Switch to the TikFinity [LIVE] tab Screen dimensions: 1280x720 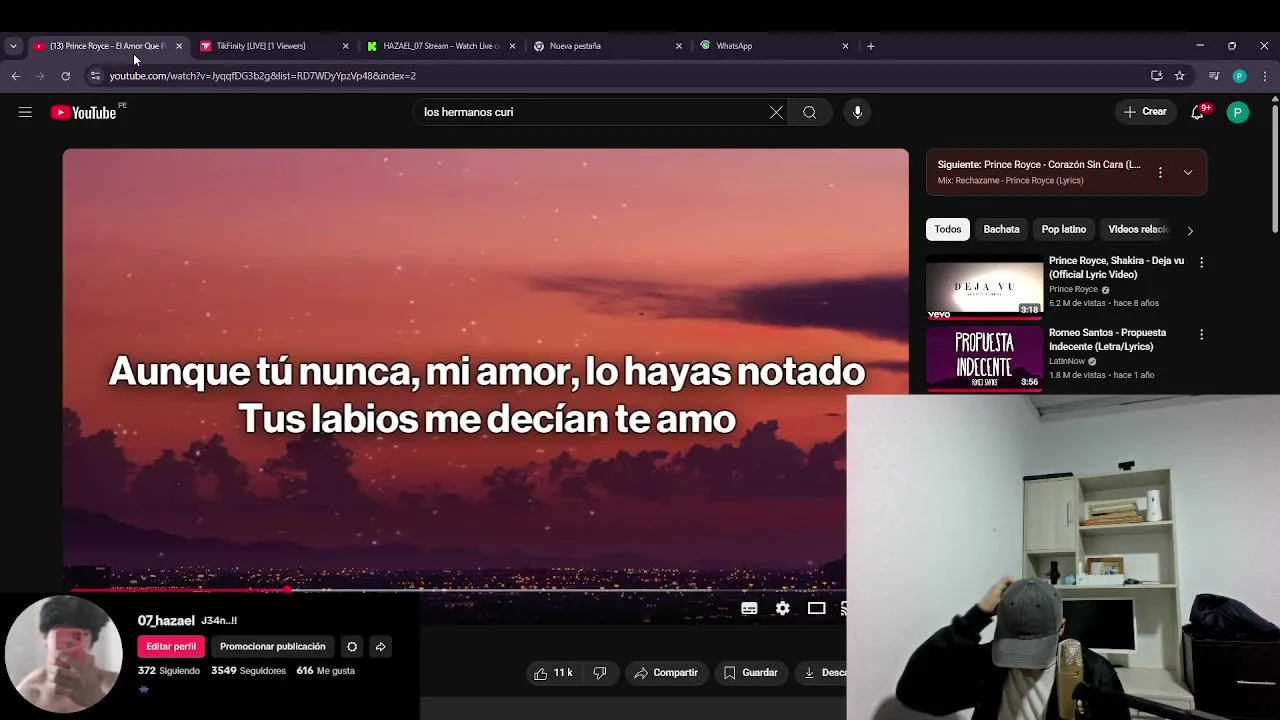pyautogui.click(x=260, y=46)
